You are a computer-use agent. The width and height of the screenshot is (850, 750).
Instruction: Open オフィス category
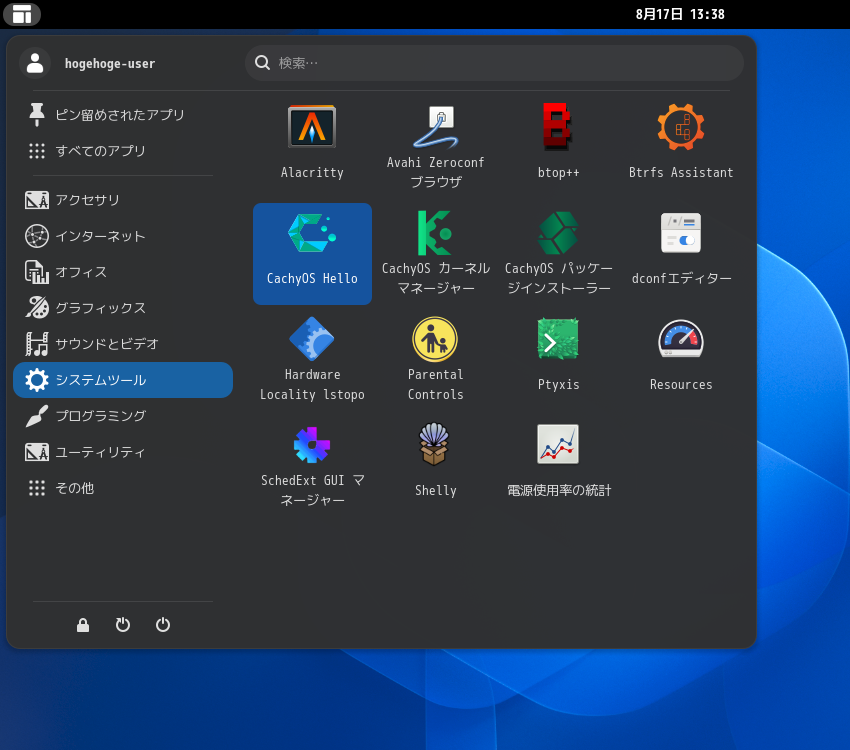pos(123,272)
